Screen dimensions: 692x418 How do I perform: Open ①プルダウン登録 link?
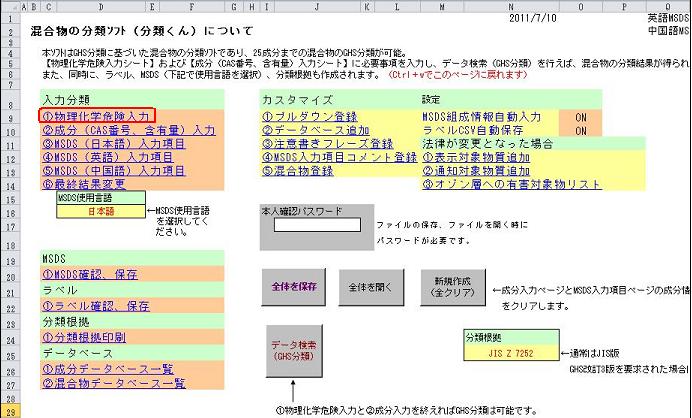pyautogui.click(x=310, y=117)
